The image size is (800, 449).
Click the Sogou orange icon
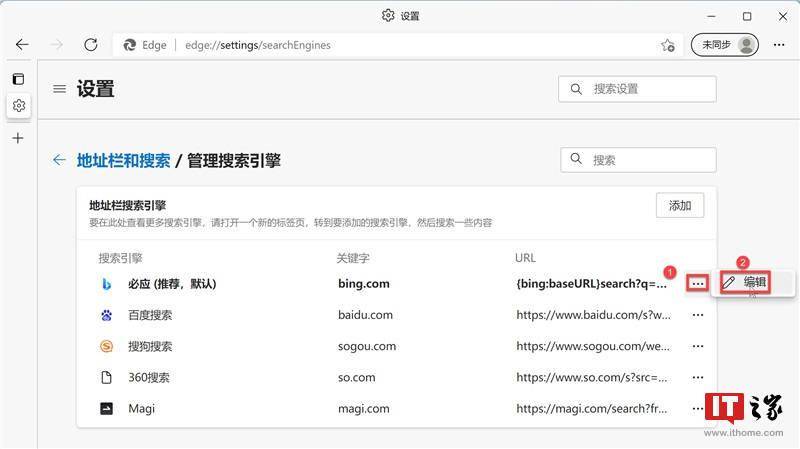[x=106, y=346]
